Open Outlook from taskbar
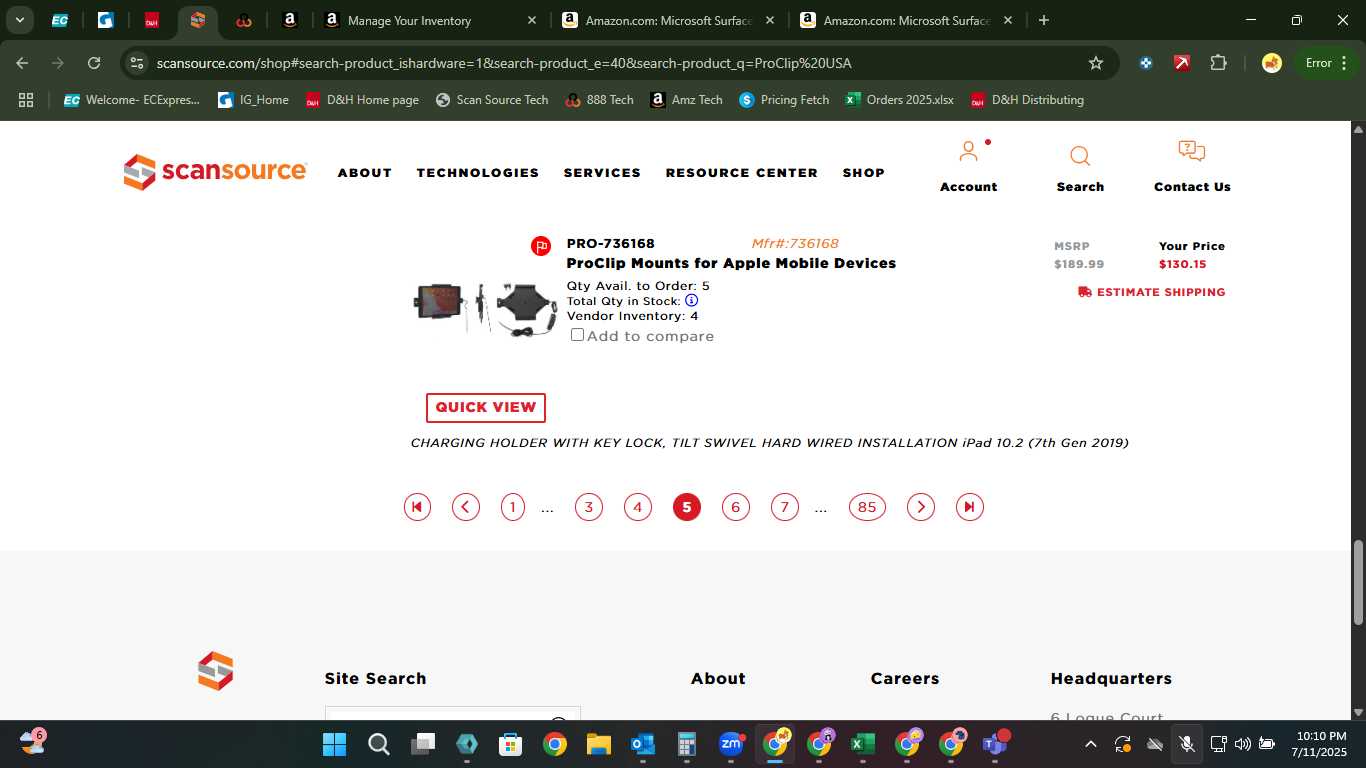Viewport: 1366px width, 768px height. [x=642, y=744]
